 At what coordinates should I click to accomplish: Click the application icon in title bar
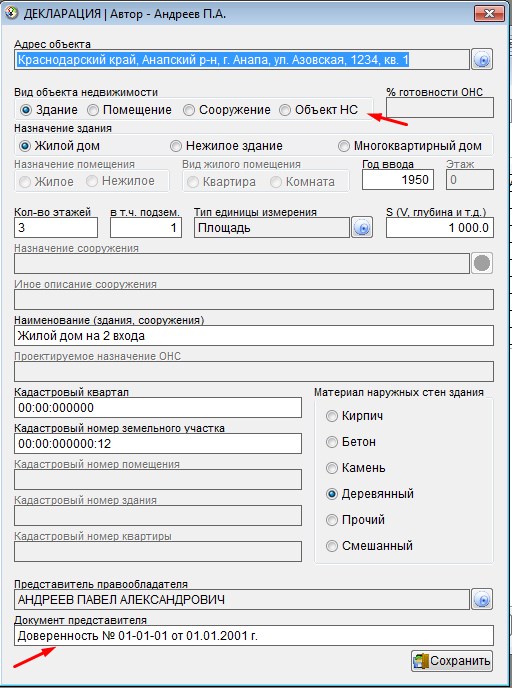(11, 13)
